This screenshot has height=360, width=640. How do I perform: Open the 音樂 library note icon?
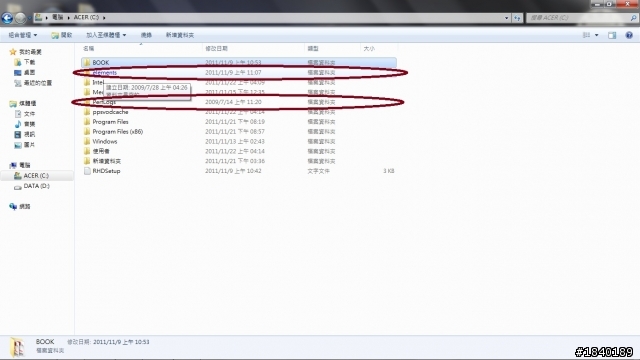click(18, 124)
